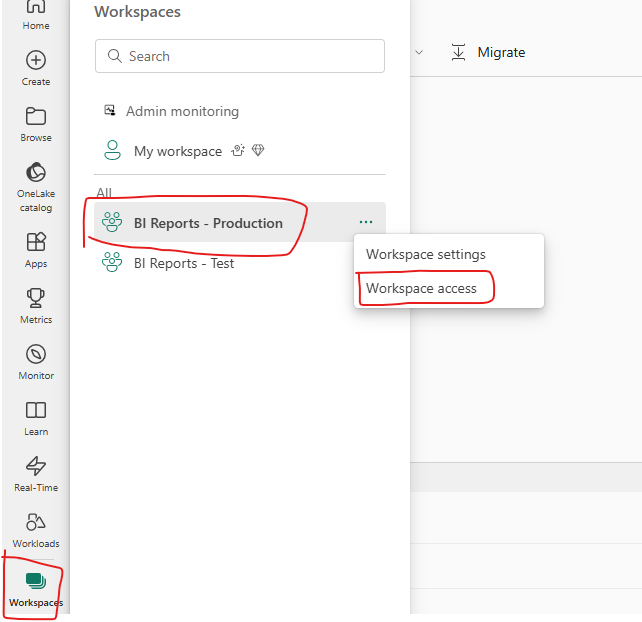Screen dimensions: 642x622
Task: Click the Create plus icon
Action: pos(36,60)
